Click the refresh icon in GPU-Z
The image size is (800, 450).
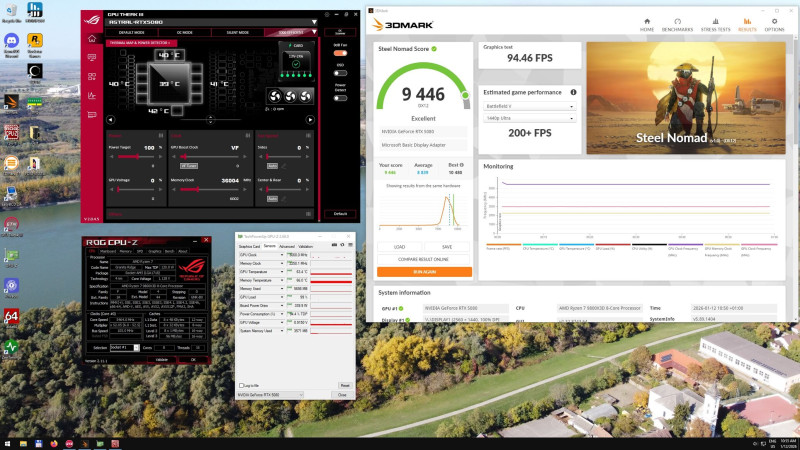[x=342, y=245]
